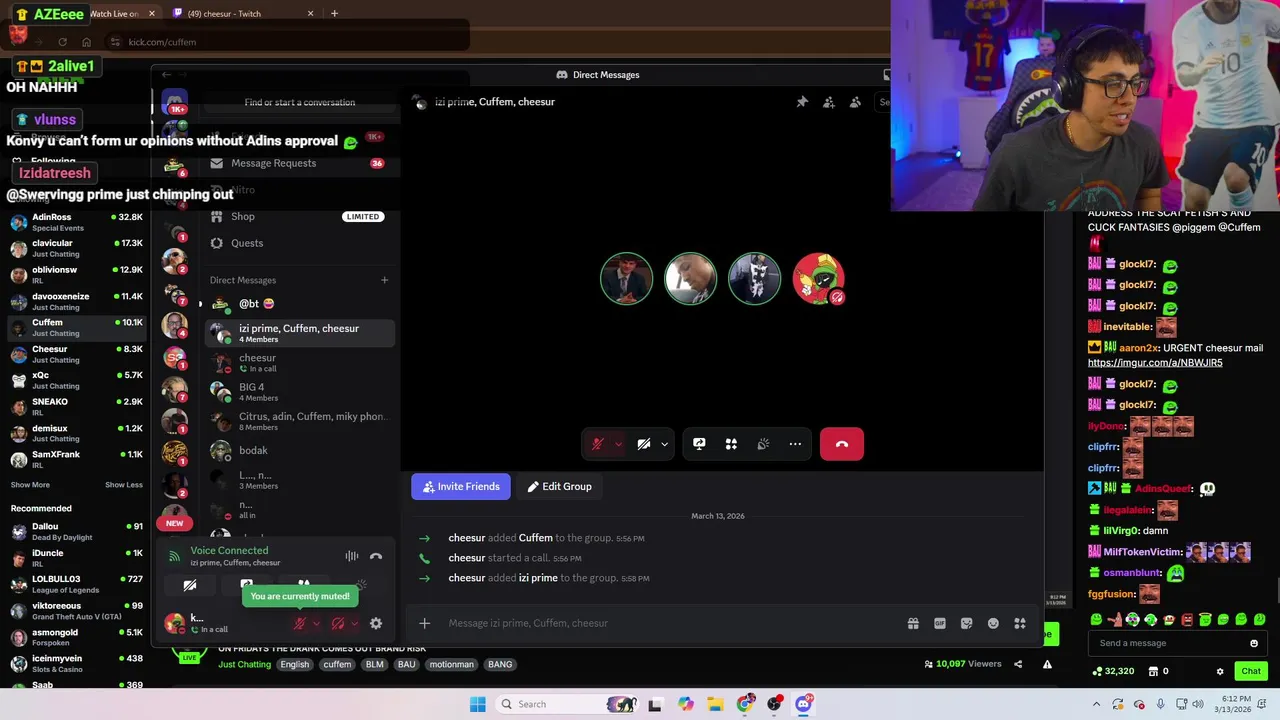
Task: Open the BIG 4 group DM
Action: point(298,392)
